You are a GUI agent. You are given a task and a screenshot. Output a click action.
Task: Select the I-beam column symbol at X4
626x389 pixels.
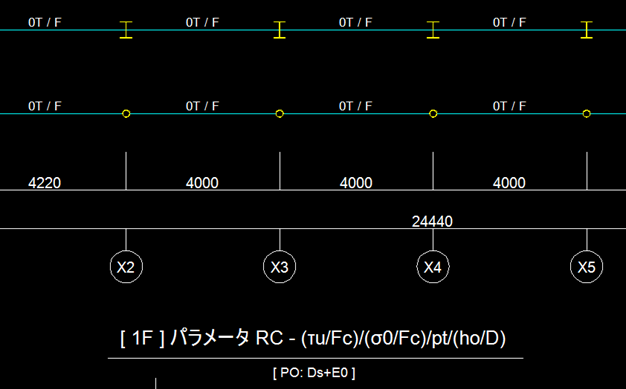click(x=433, y=30)
